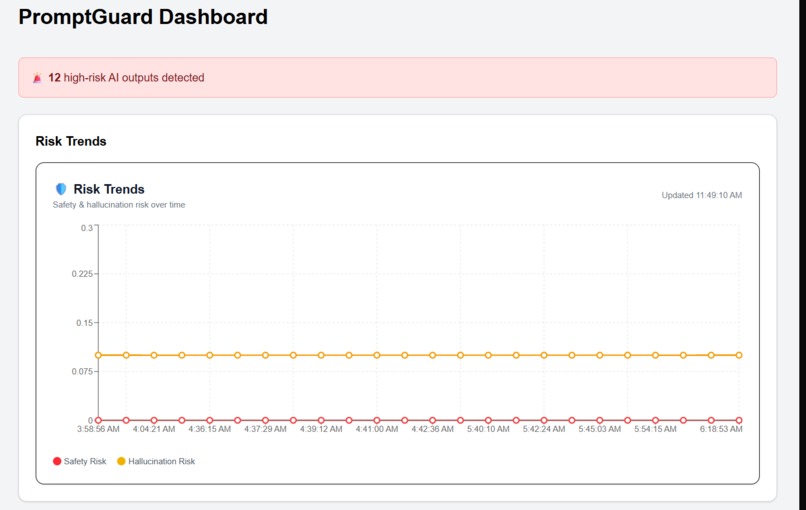Click the 5:45:03 AM x-axis label
Screen dimensions: 806x510
[x=599, y=429]
